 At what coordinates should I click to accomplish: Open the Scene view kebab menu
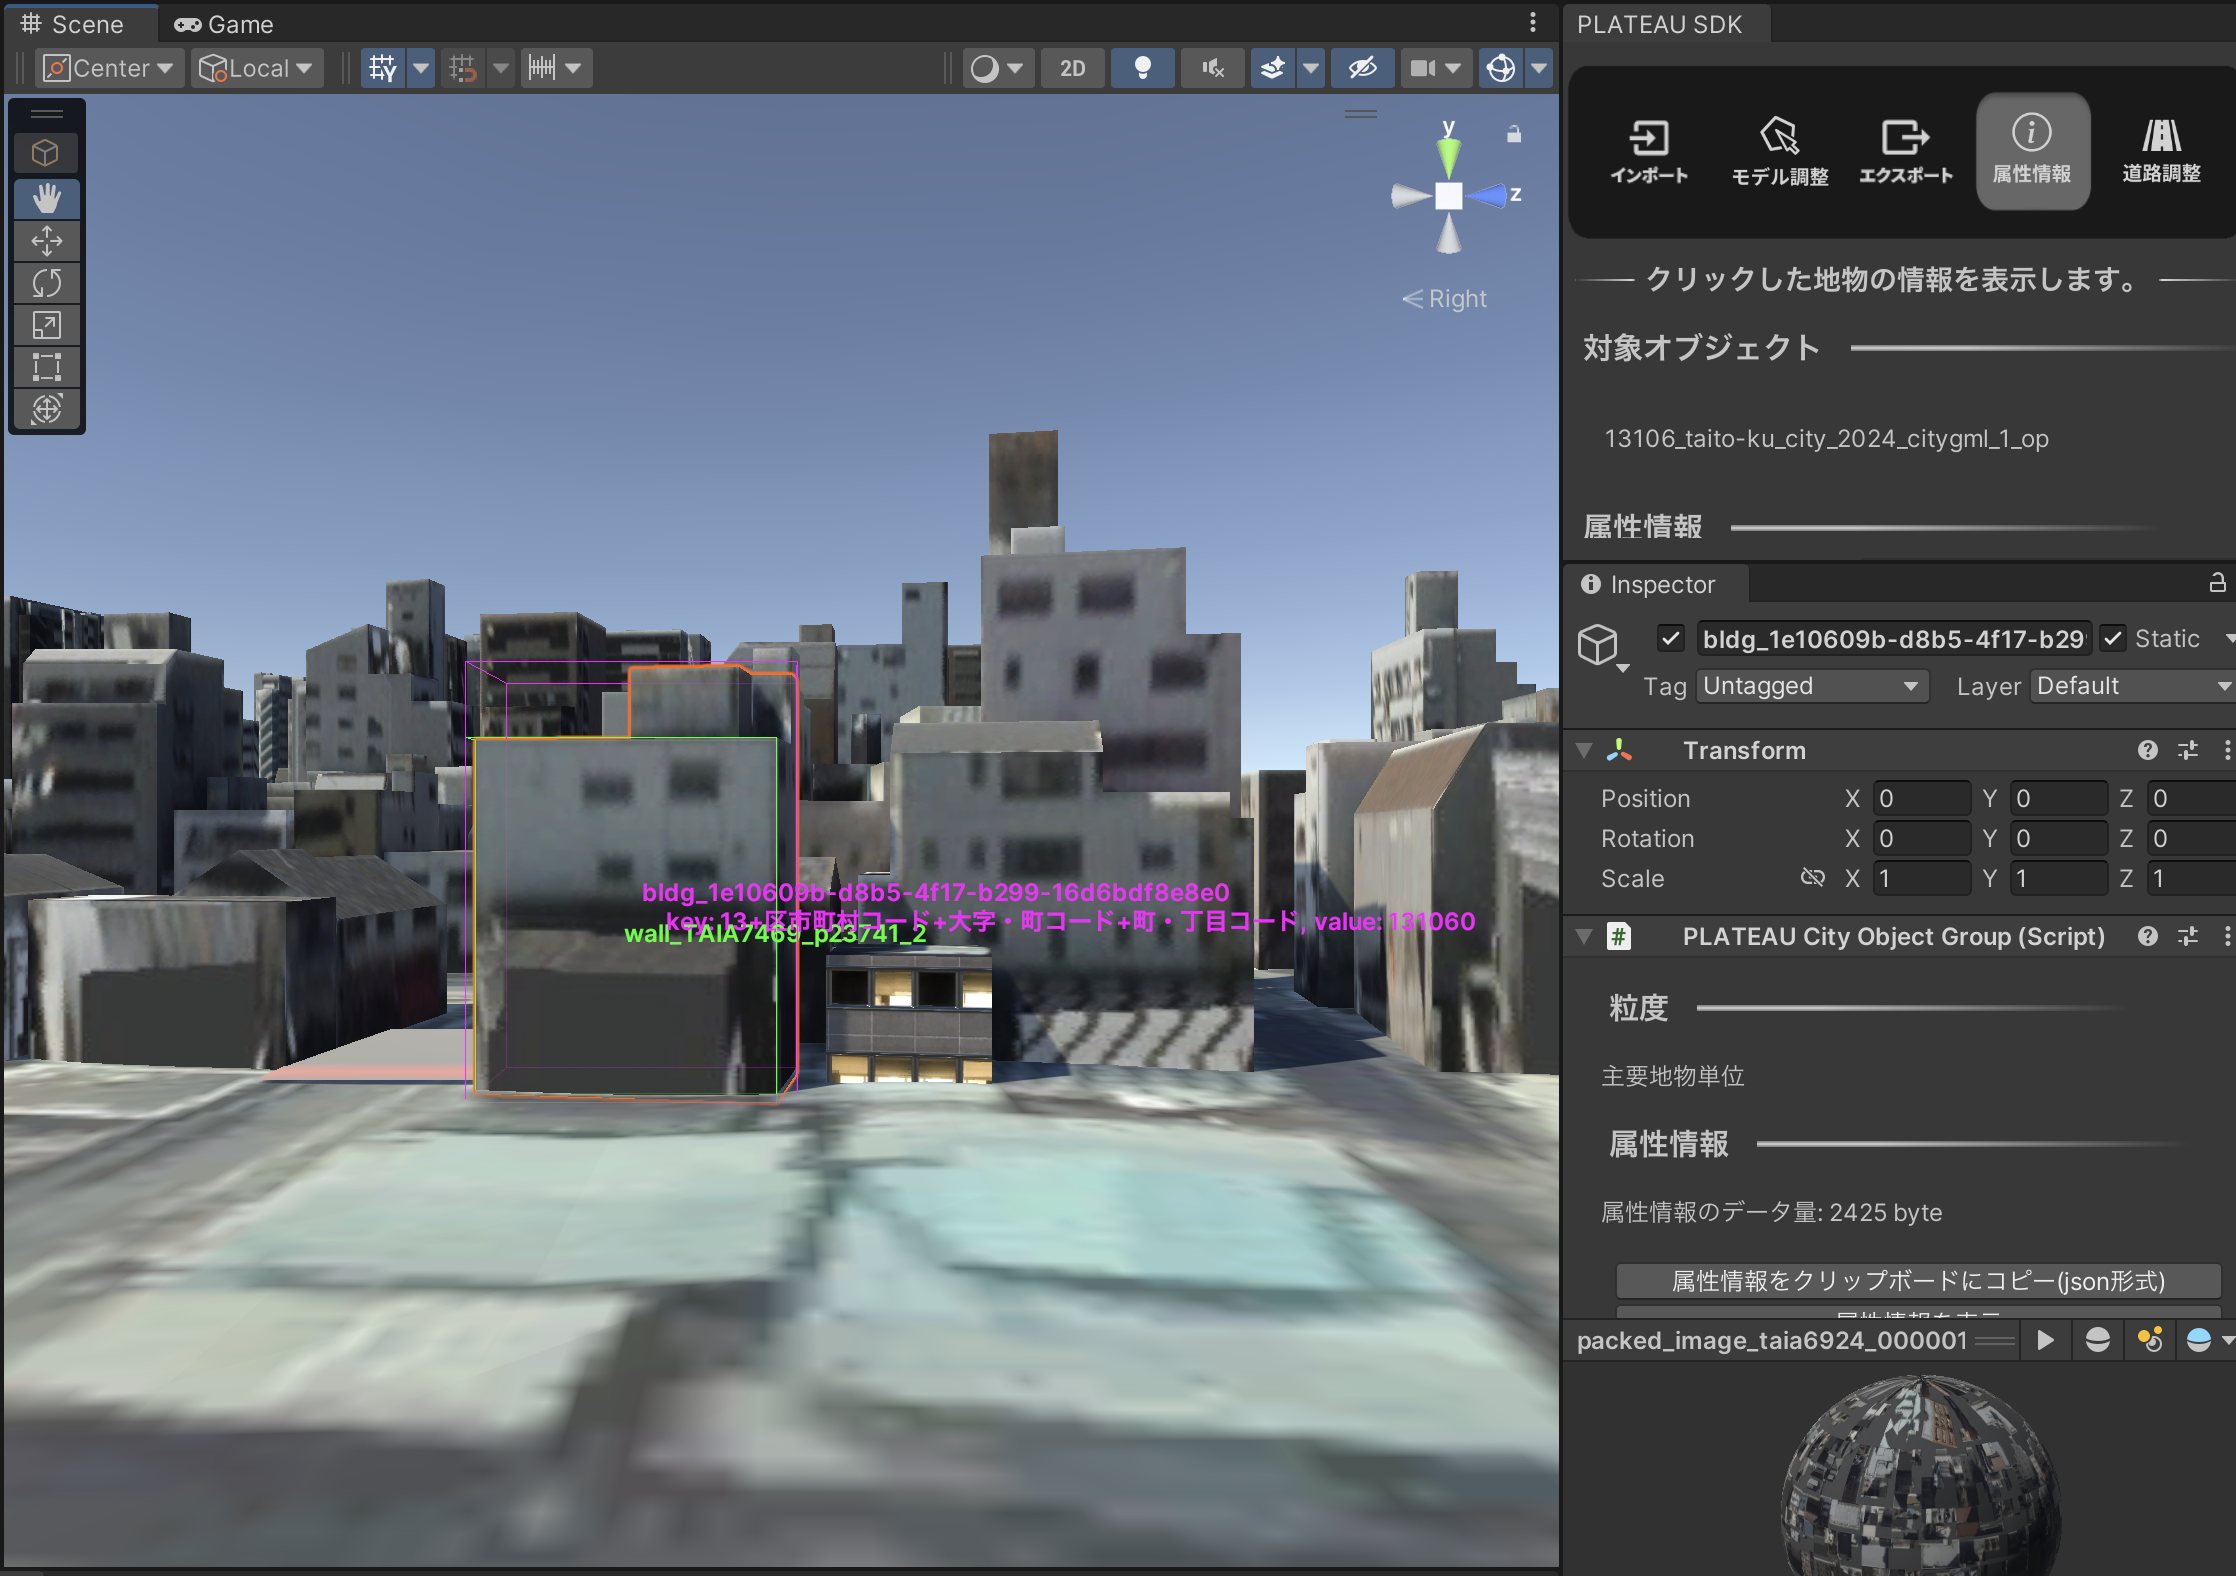(1532, 23)
